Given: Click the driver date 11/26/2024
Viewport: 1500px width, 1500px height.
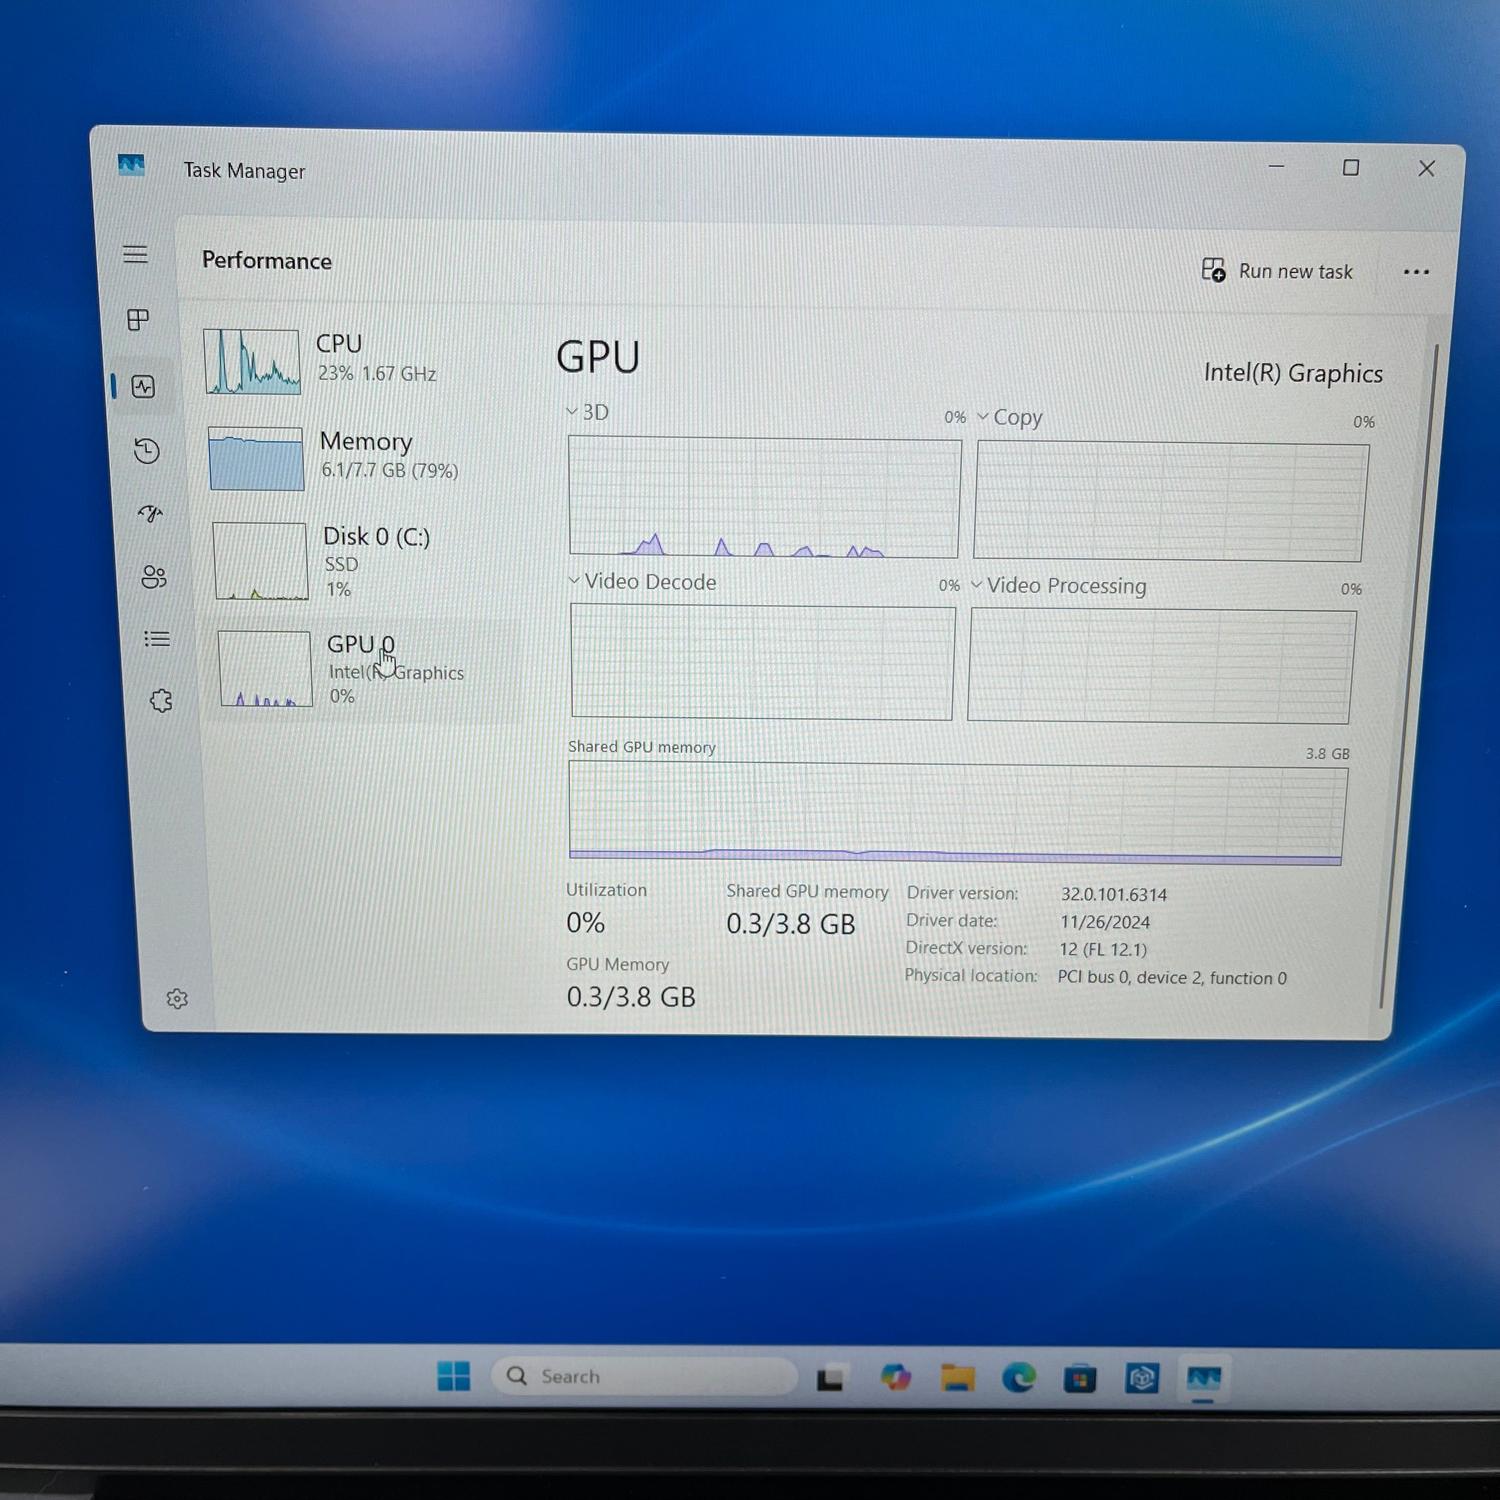Looking at the screenshot, I should tap(1105, 922).
